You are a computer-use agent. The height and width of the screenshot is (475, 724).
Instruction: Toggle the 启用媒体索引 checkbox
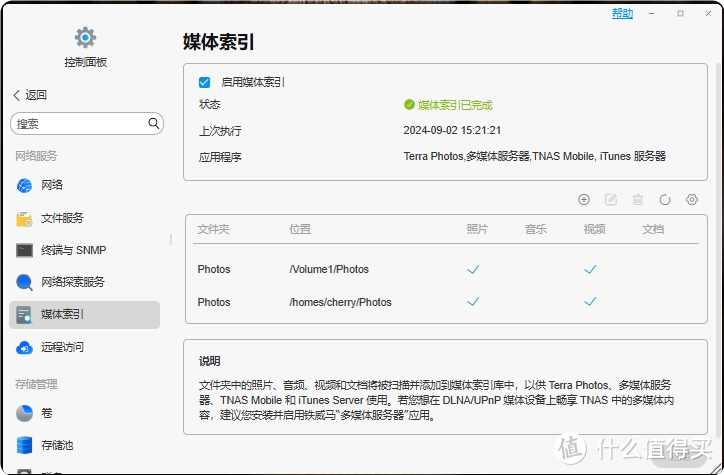point(204,83)
